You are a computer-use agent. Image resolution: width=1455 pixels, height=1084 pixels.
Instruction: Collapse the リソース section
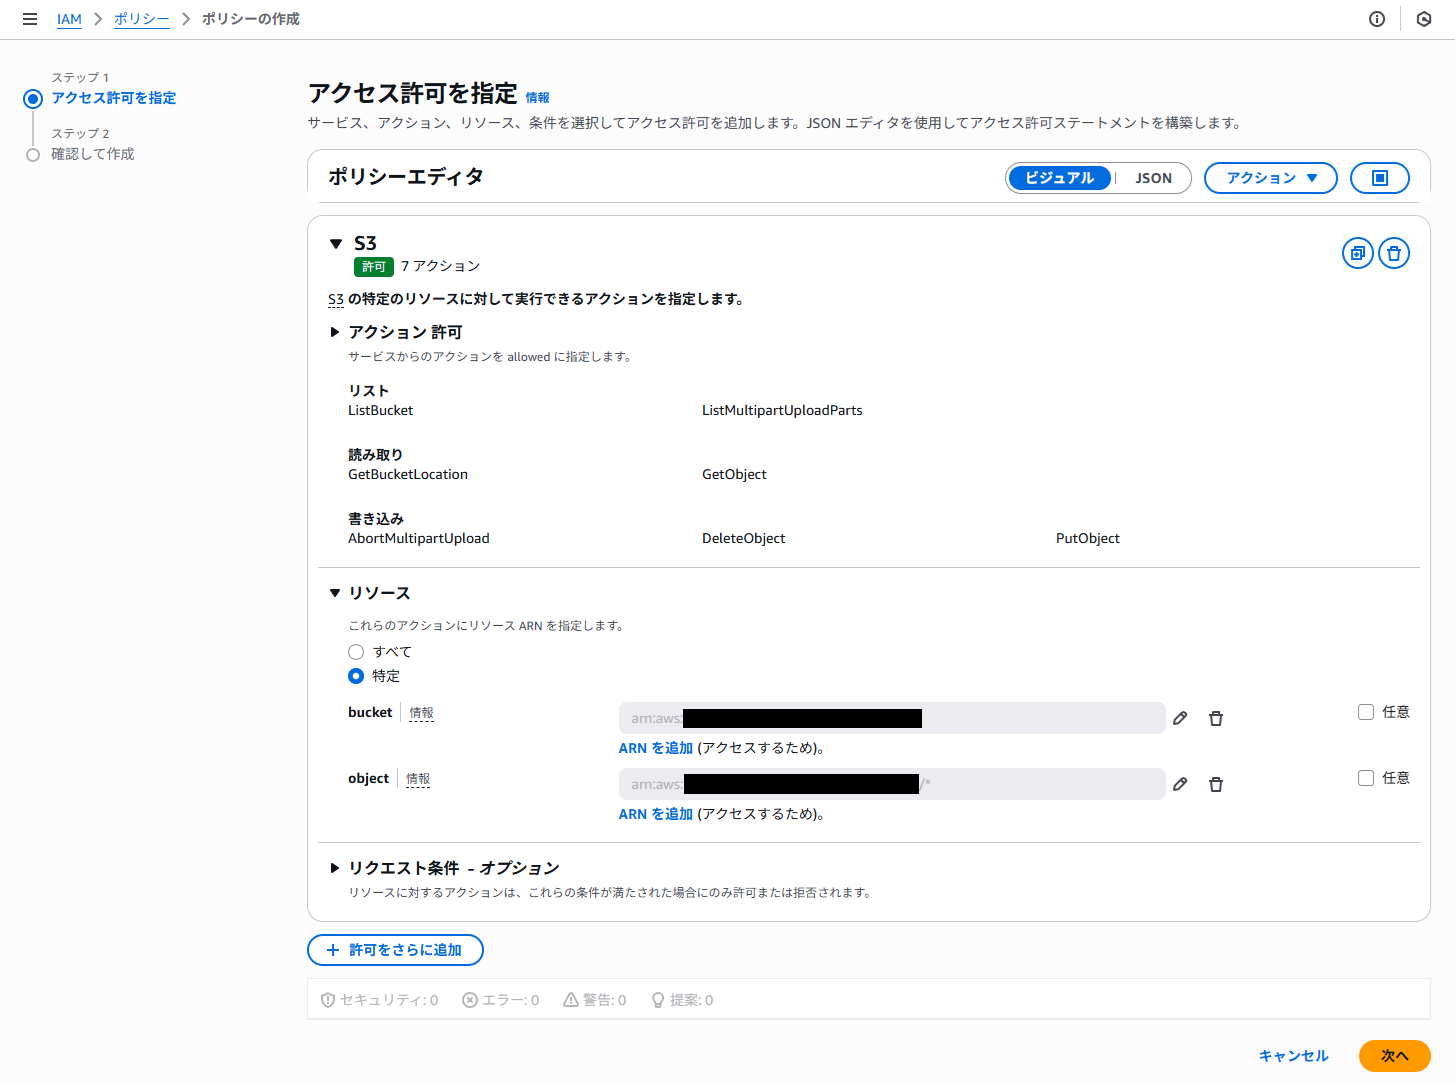coord(335,593)
